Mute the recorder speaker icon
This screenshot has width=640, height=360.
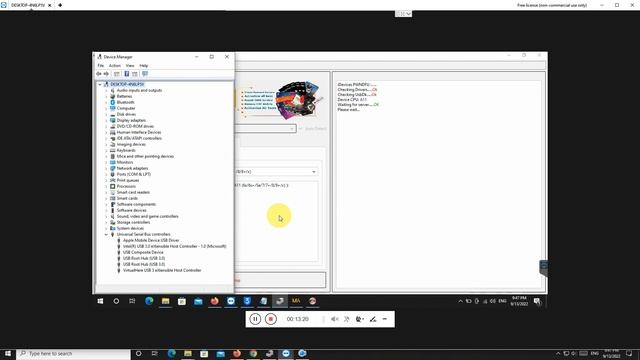point(334,319)
